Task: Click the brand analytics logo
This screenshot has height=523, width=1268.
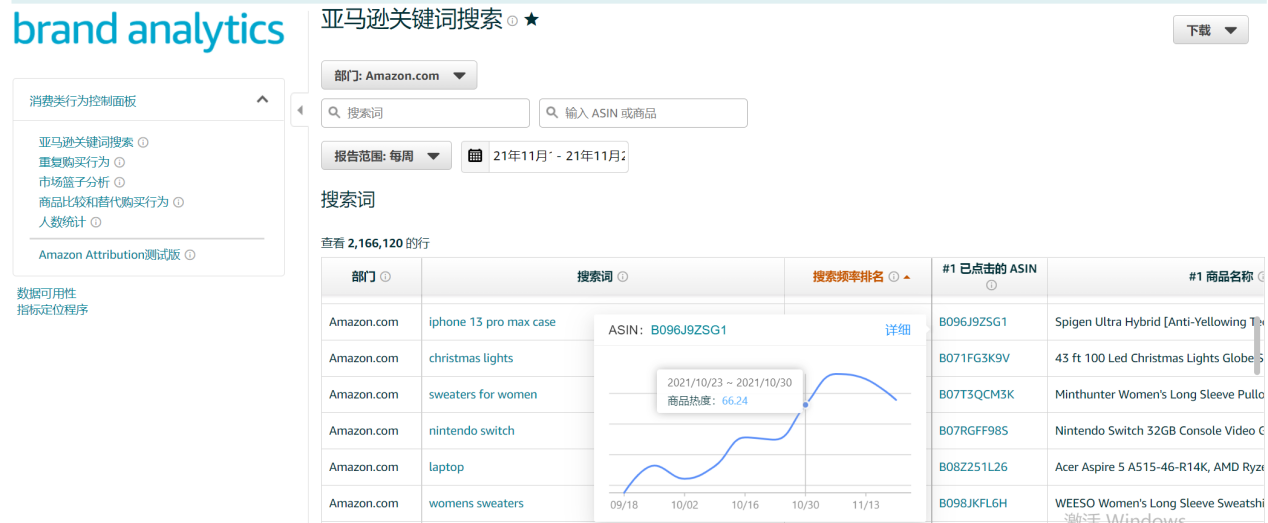Action: point(149,29)
